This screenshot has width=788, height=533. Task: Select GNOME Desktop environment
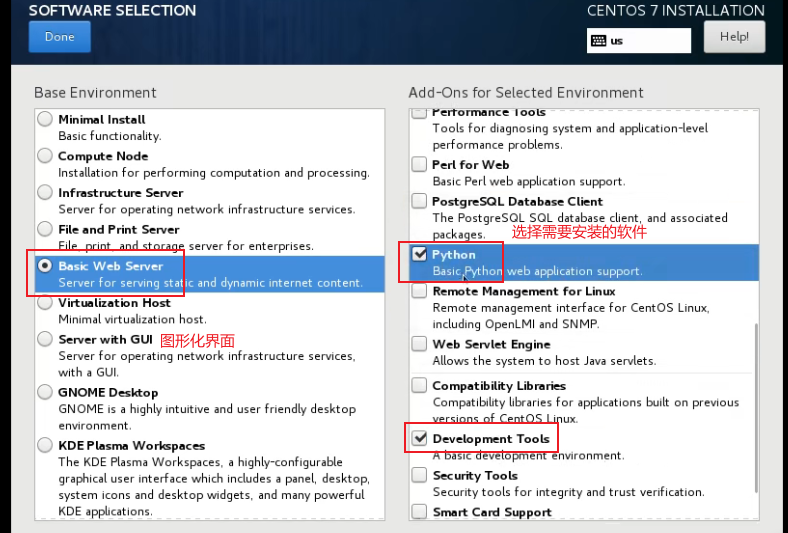click(45, 392)
